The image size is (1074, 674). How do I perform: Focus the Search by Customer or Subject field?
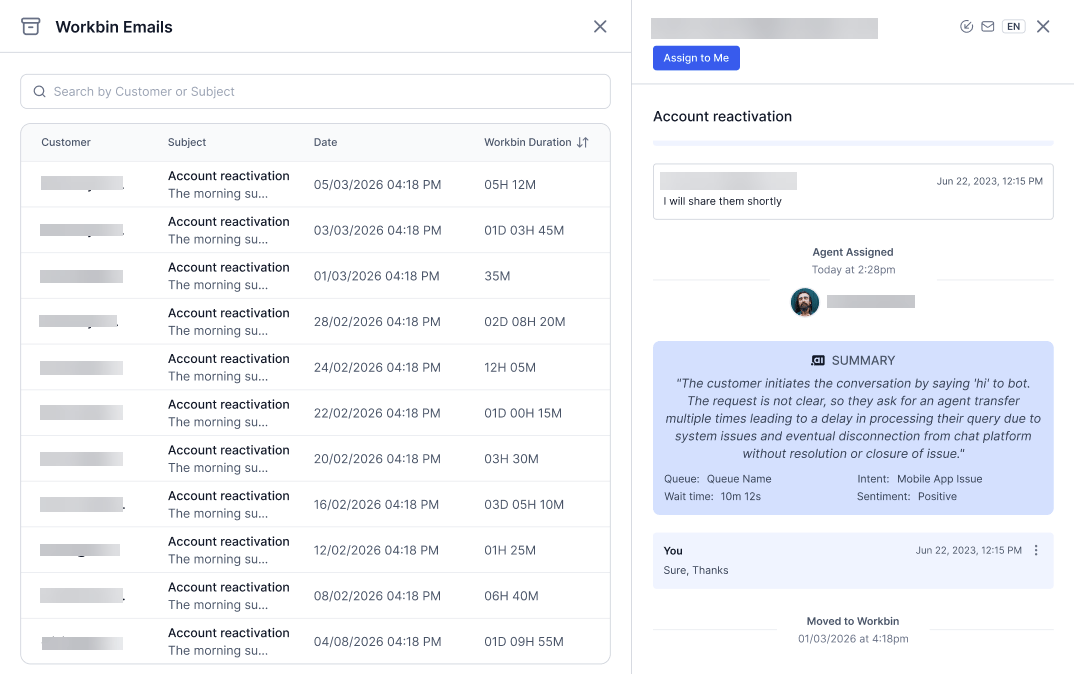pyautogui.click(x=315, y=92)
